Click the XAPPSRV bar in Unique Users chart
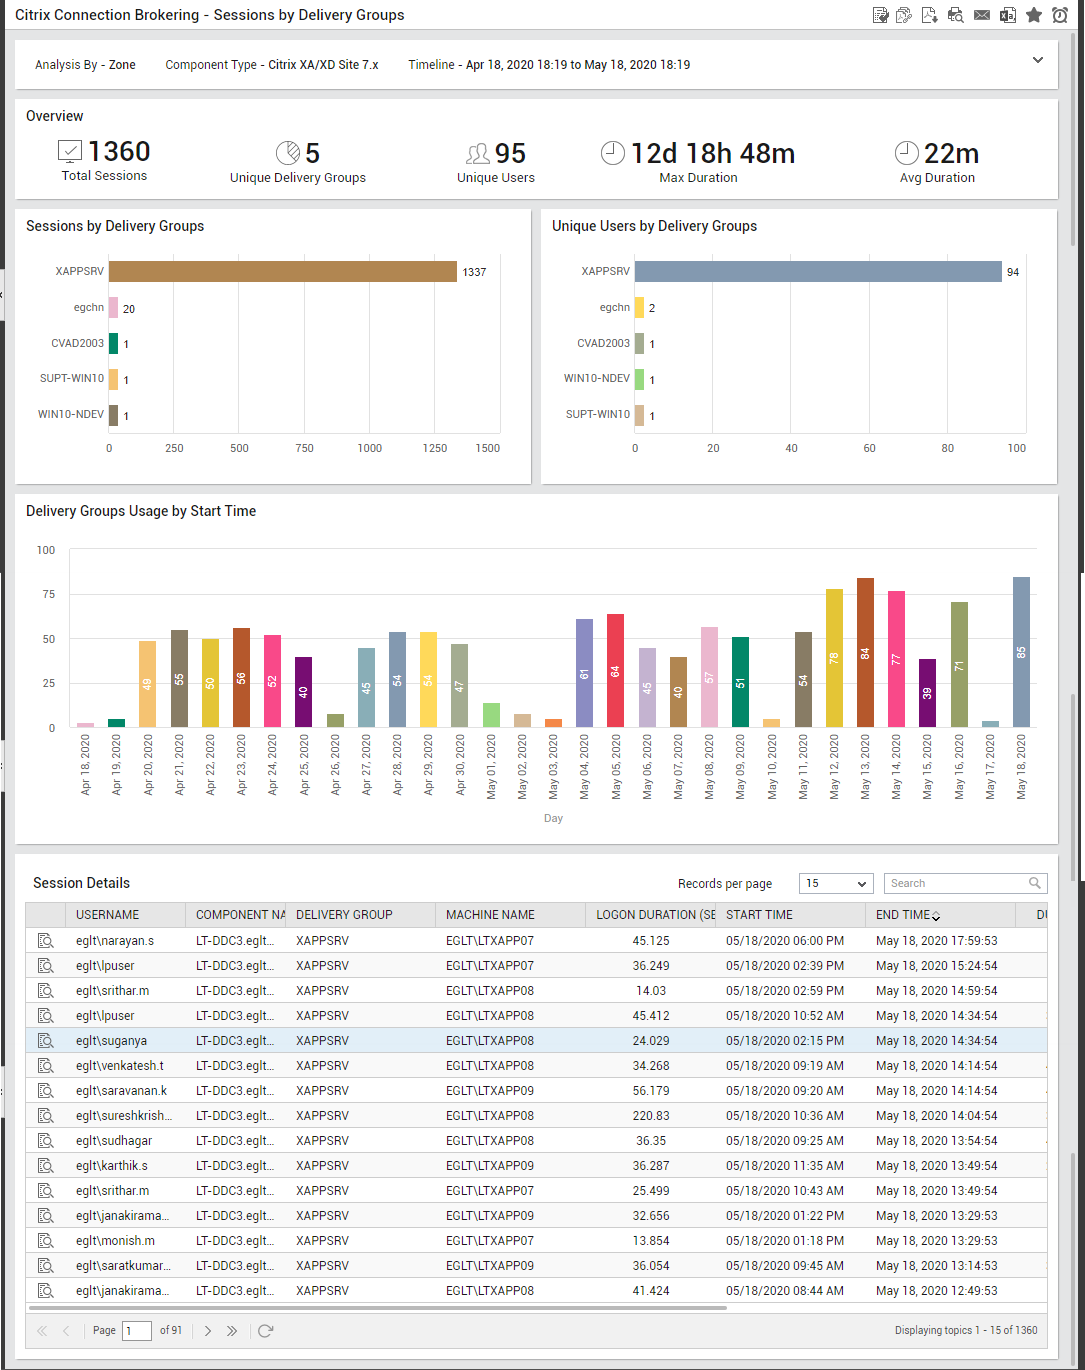 pyautogui.click(x=818, y=271)
